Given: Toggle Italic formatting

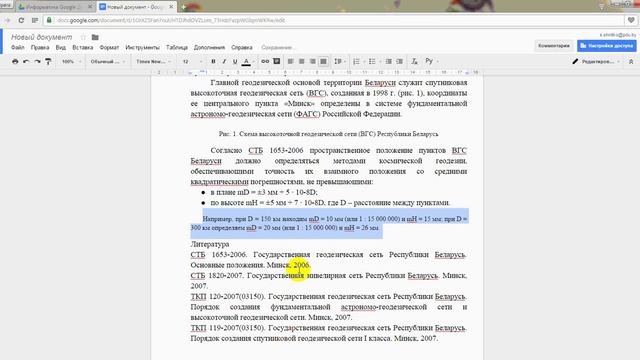Looking at the screenshot, I should pyautogui.click(x=224, y=62).
